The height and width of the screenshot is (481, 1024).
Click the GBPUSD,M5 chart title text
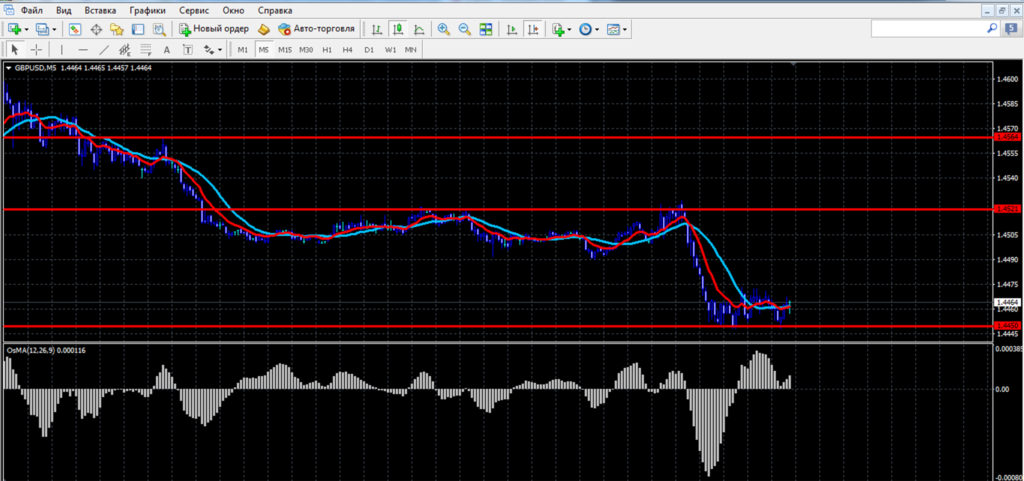[36, 67]
